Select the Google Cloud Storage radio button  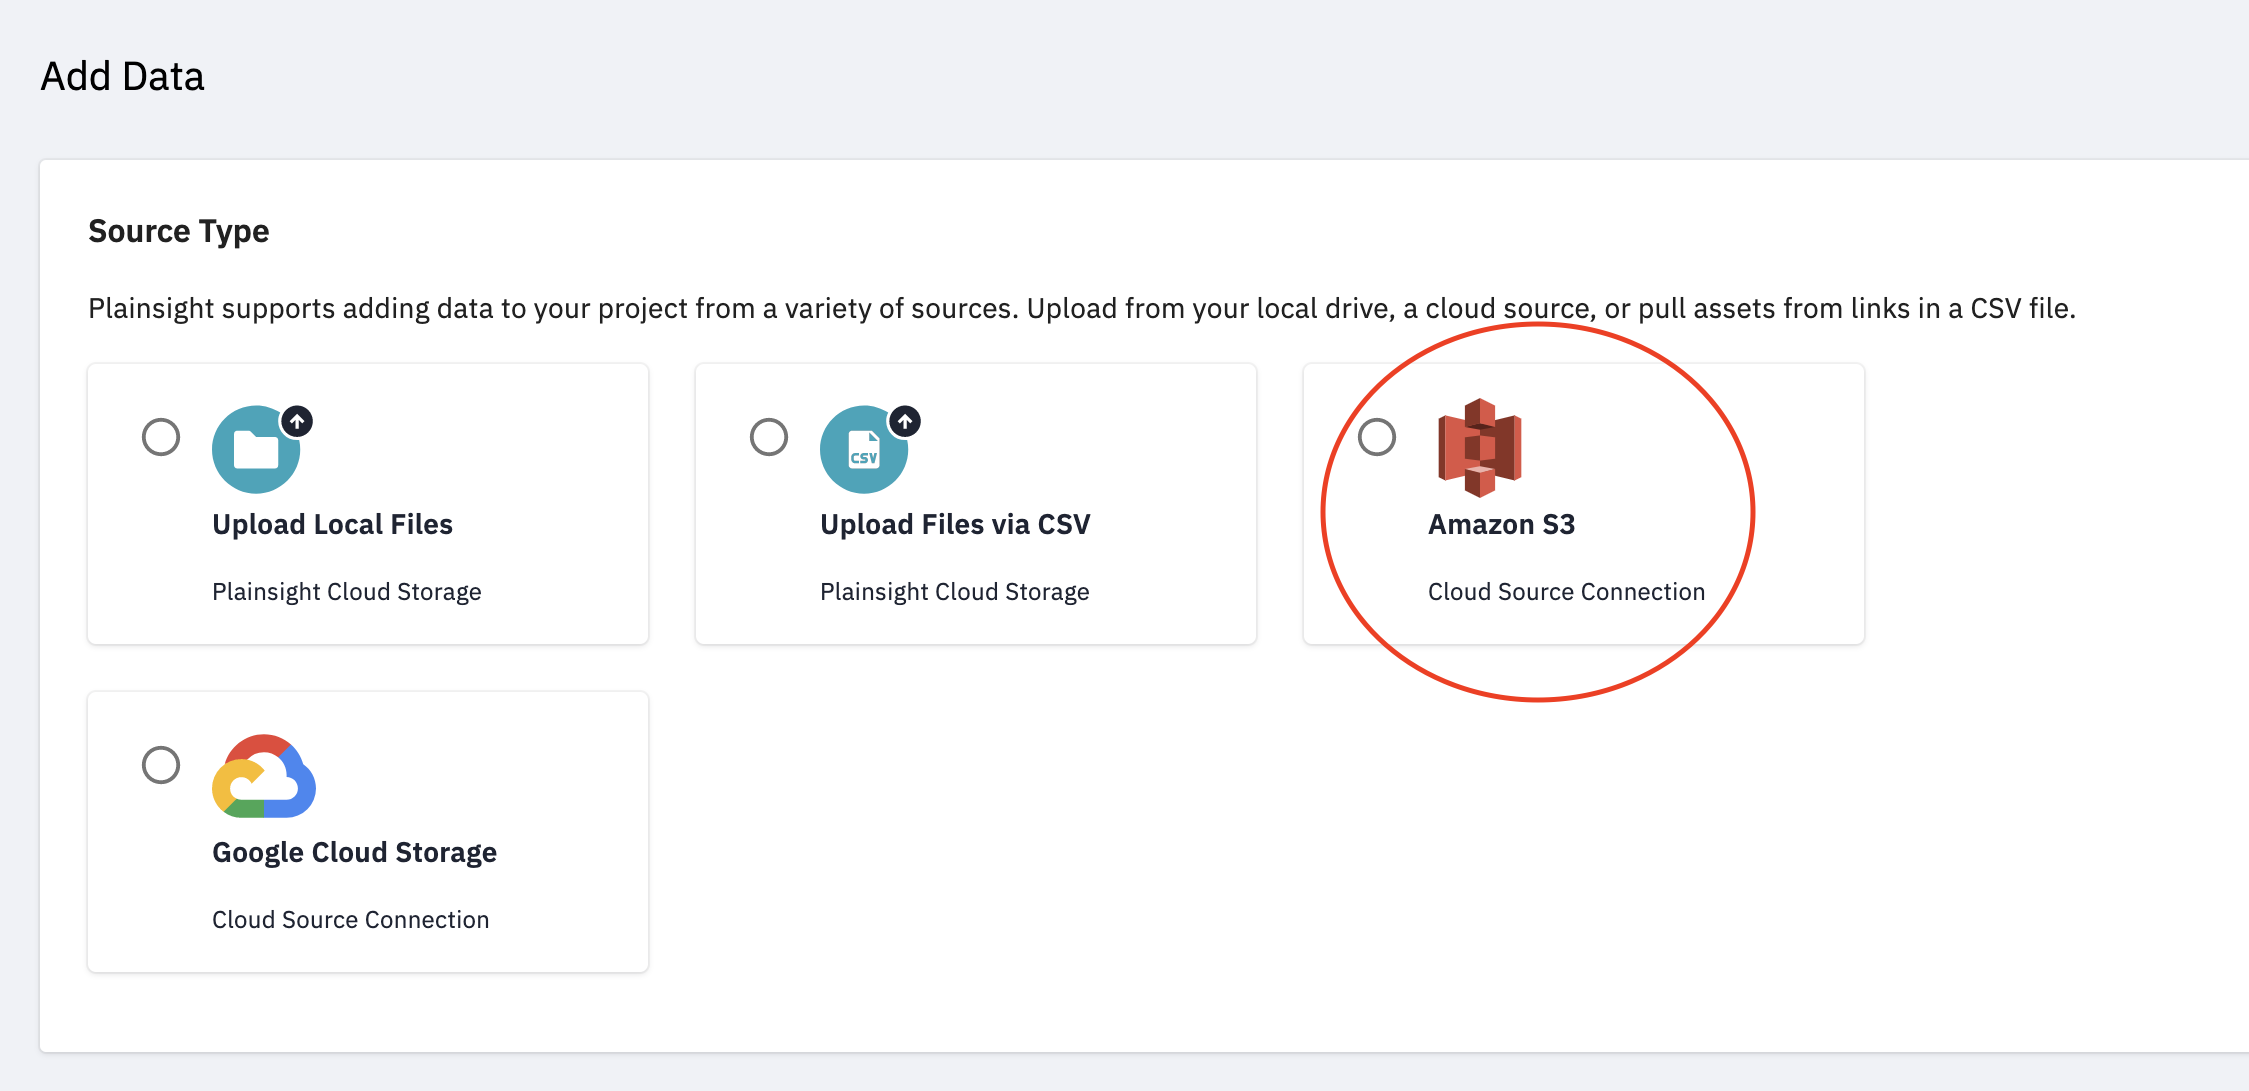coord(161,765)
